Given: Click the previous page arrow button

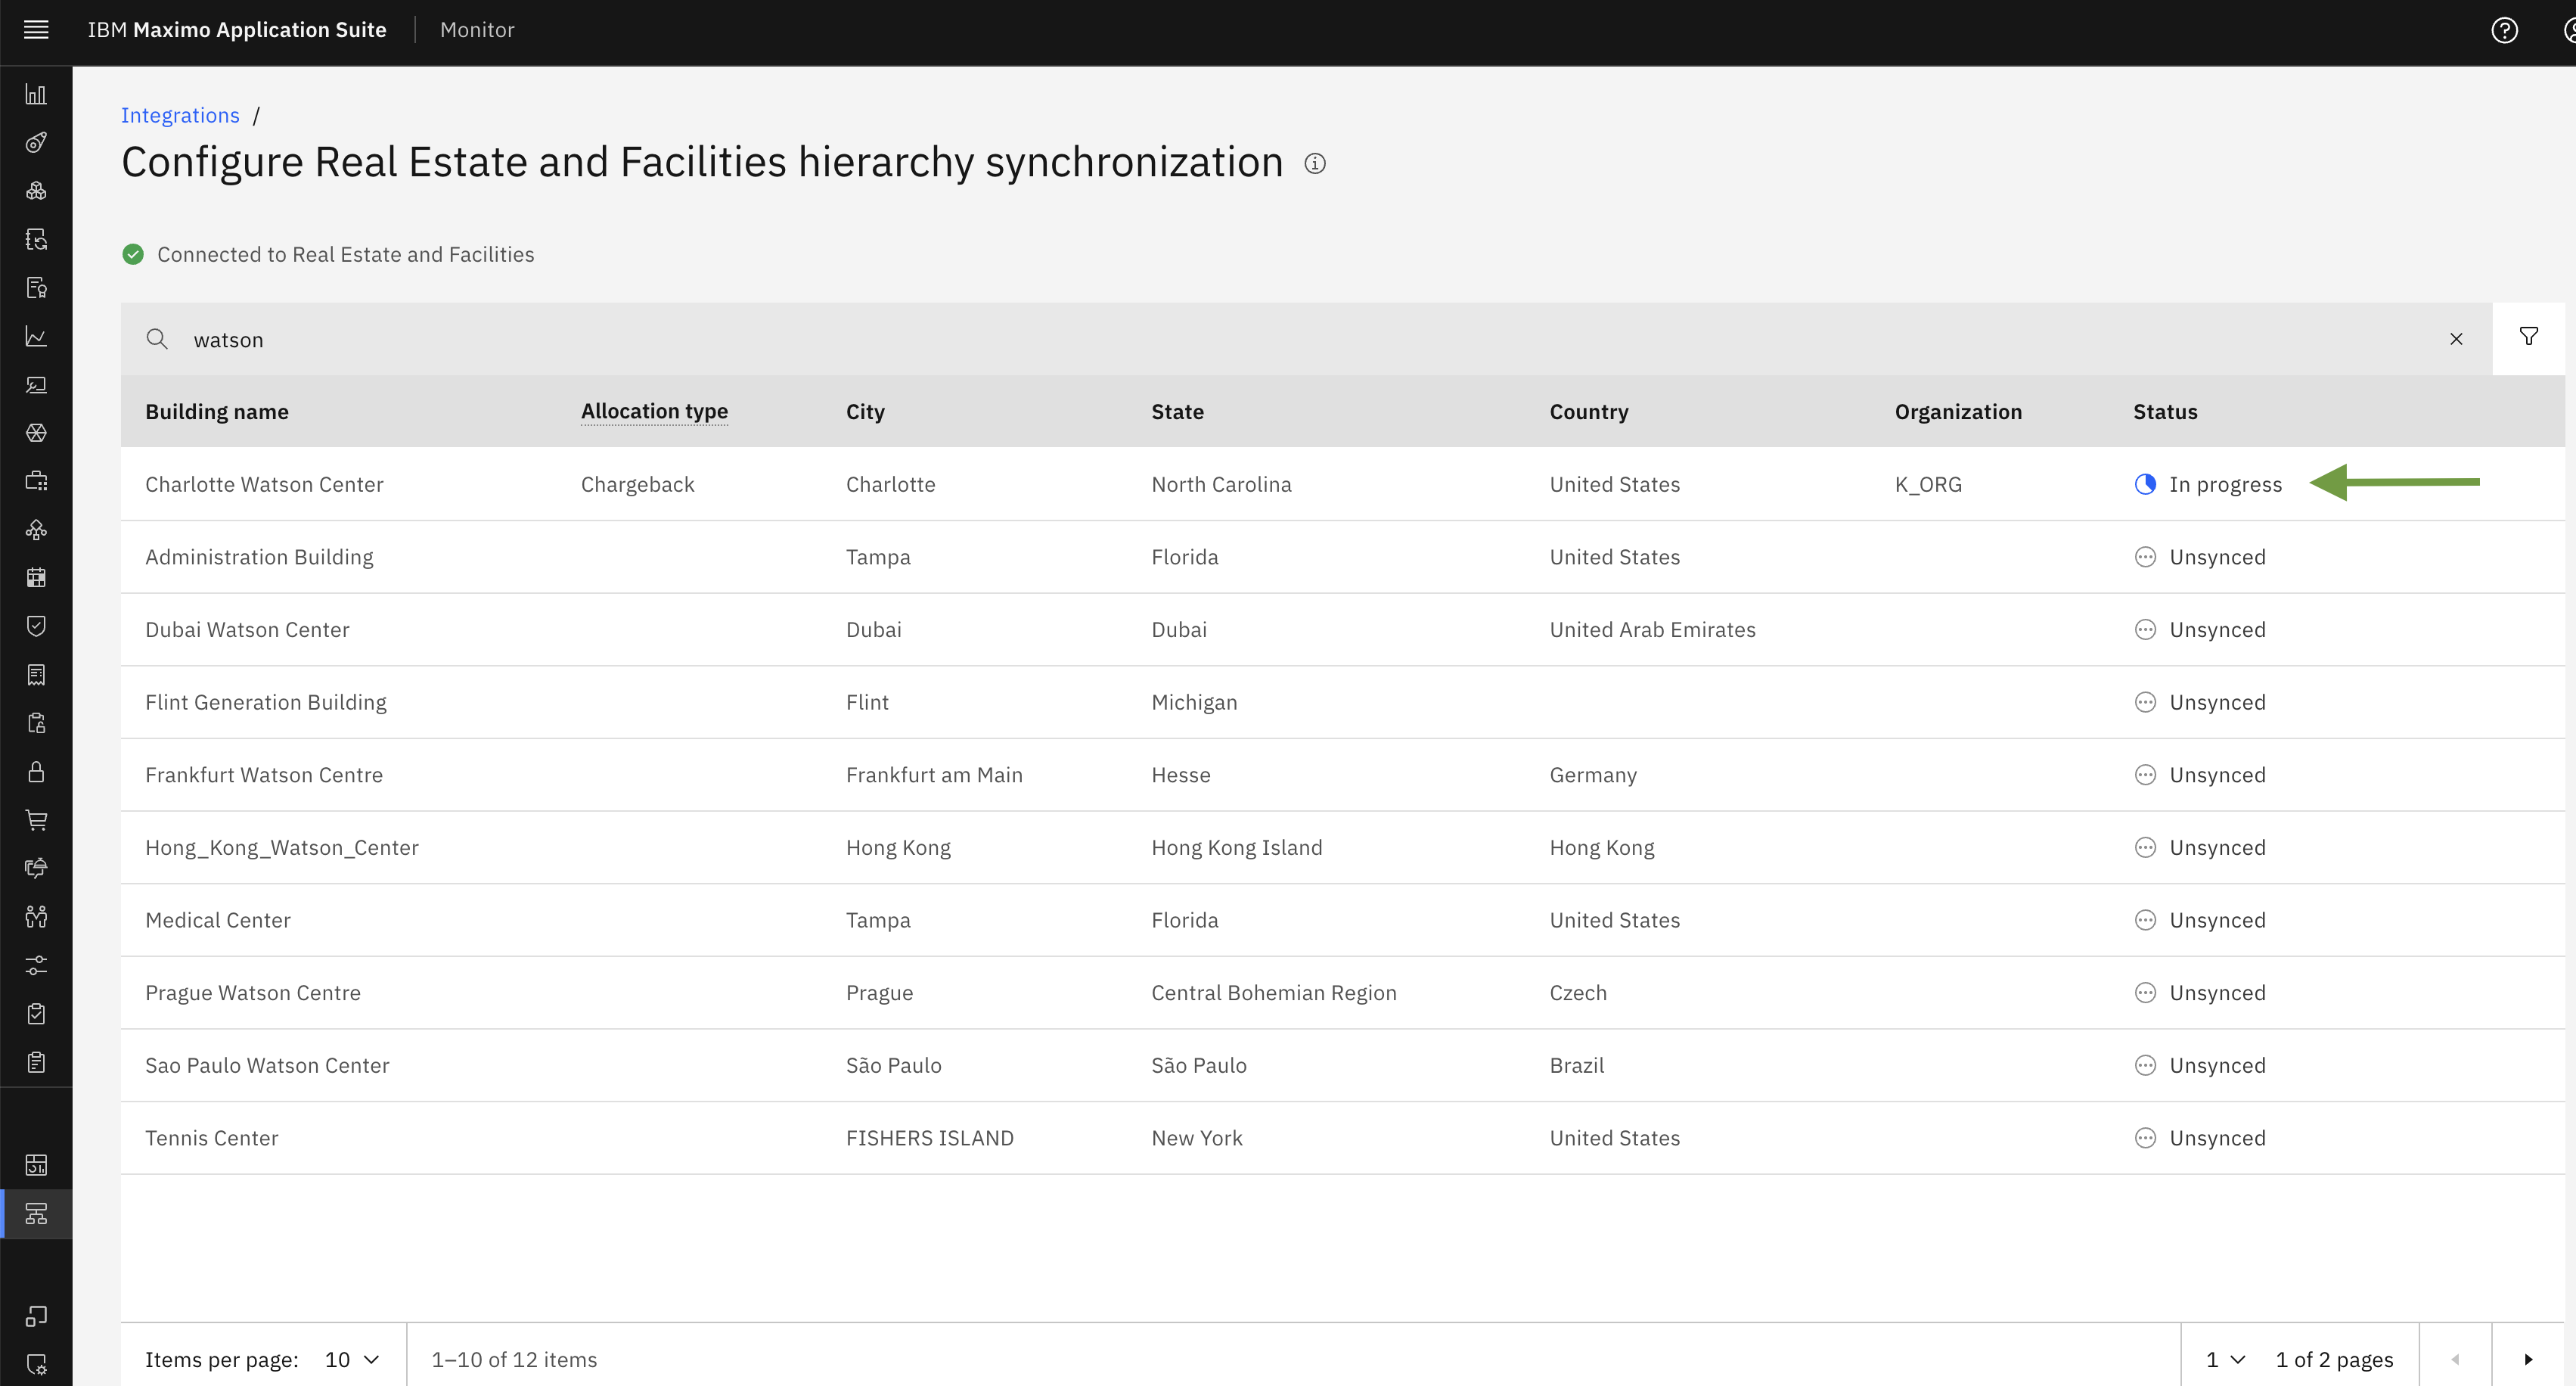Looking at the screenshot, I should point(2455,1359).
